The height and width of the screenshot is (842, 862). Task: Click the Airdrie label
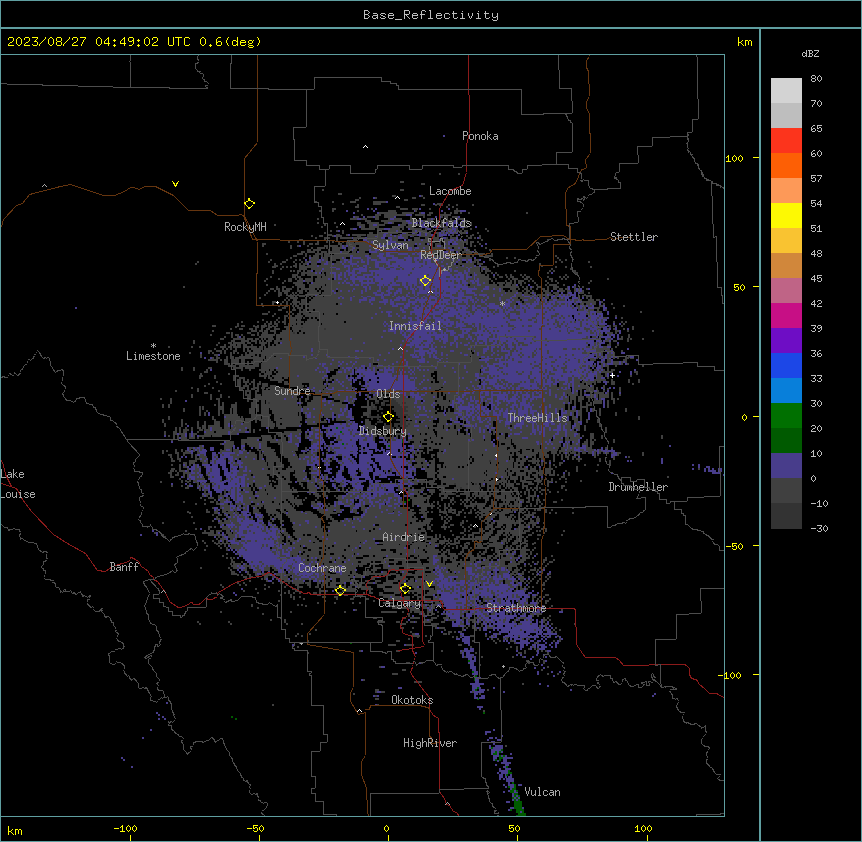coord(404,537)
